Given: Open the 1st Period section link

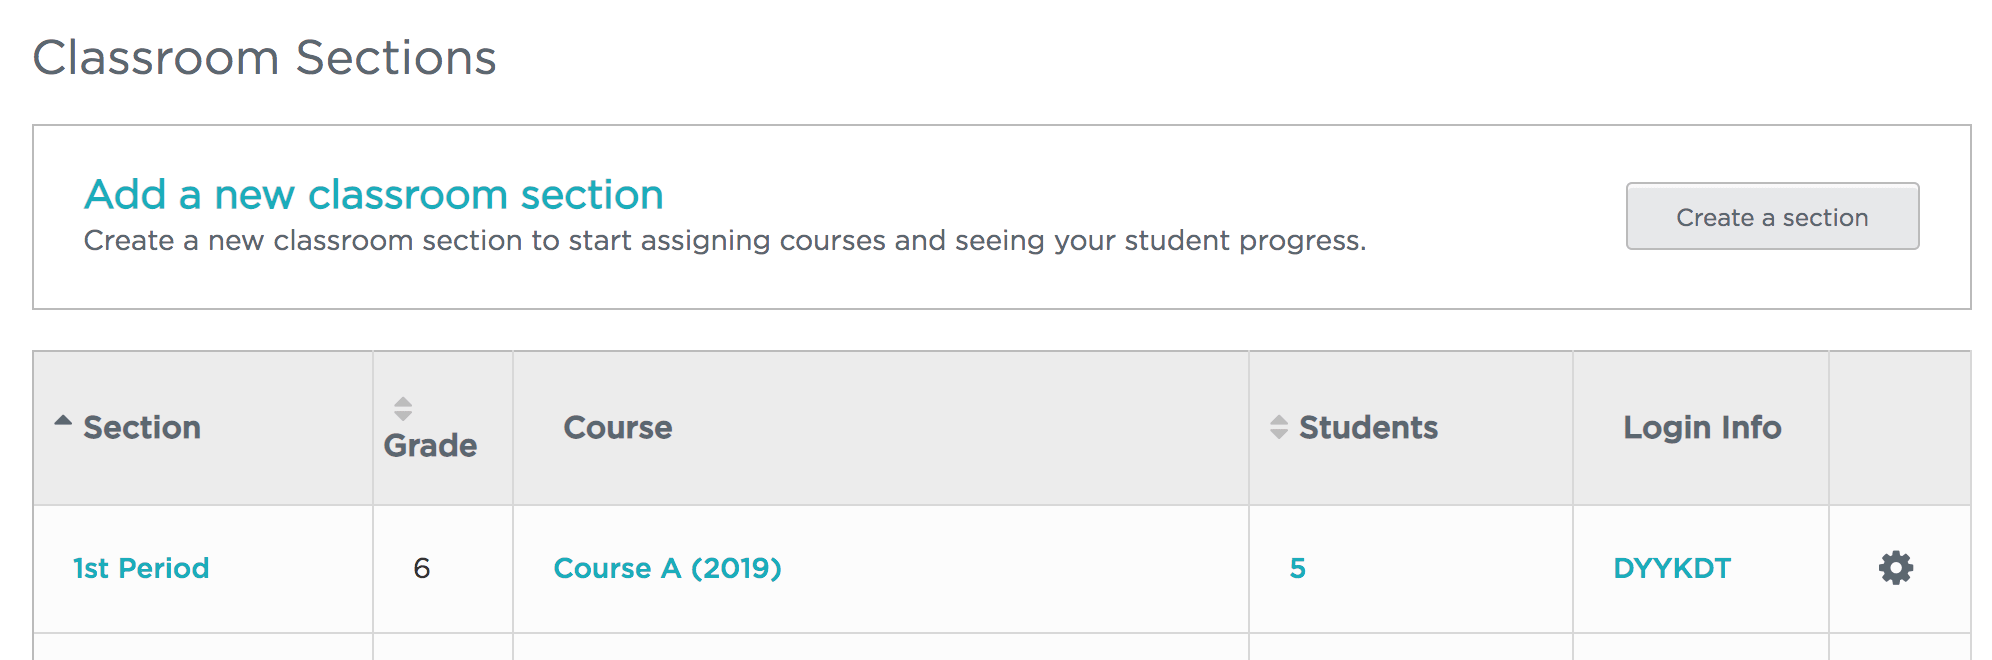Looking at the screenshot, I should [x=141, y=568].
